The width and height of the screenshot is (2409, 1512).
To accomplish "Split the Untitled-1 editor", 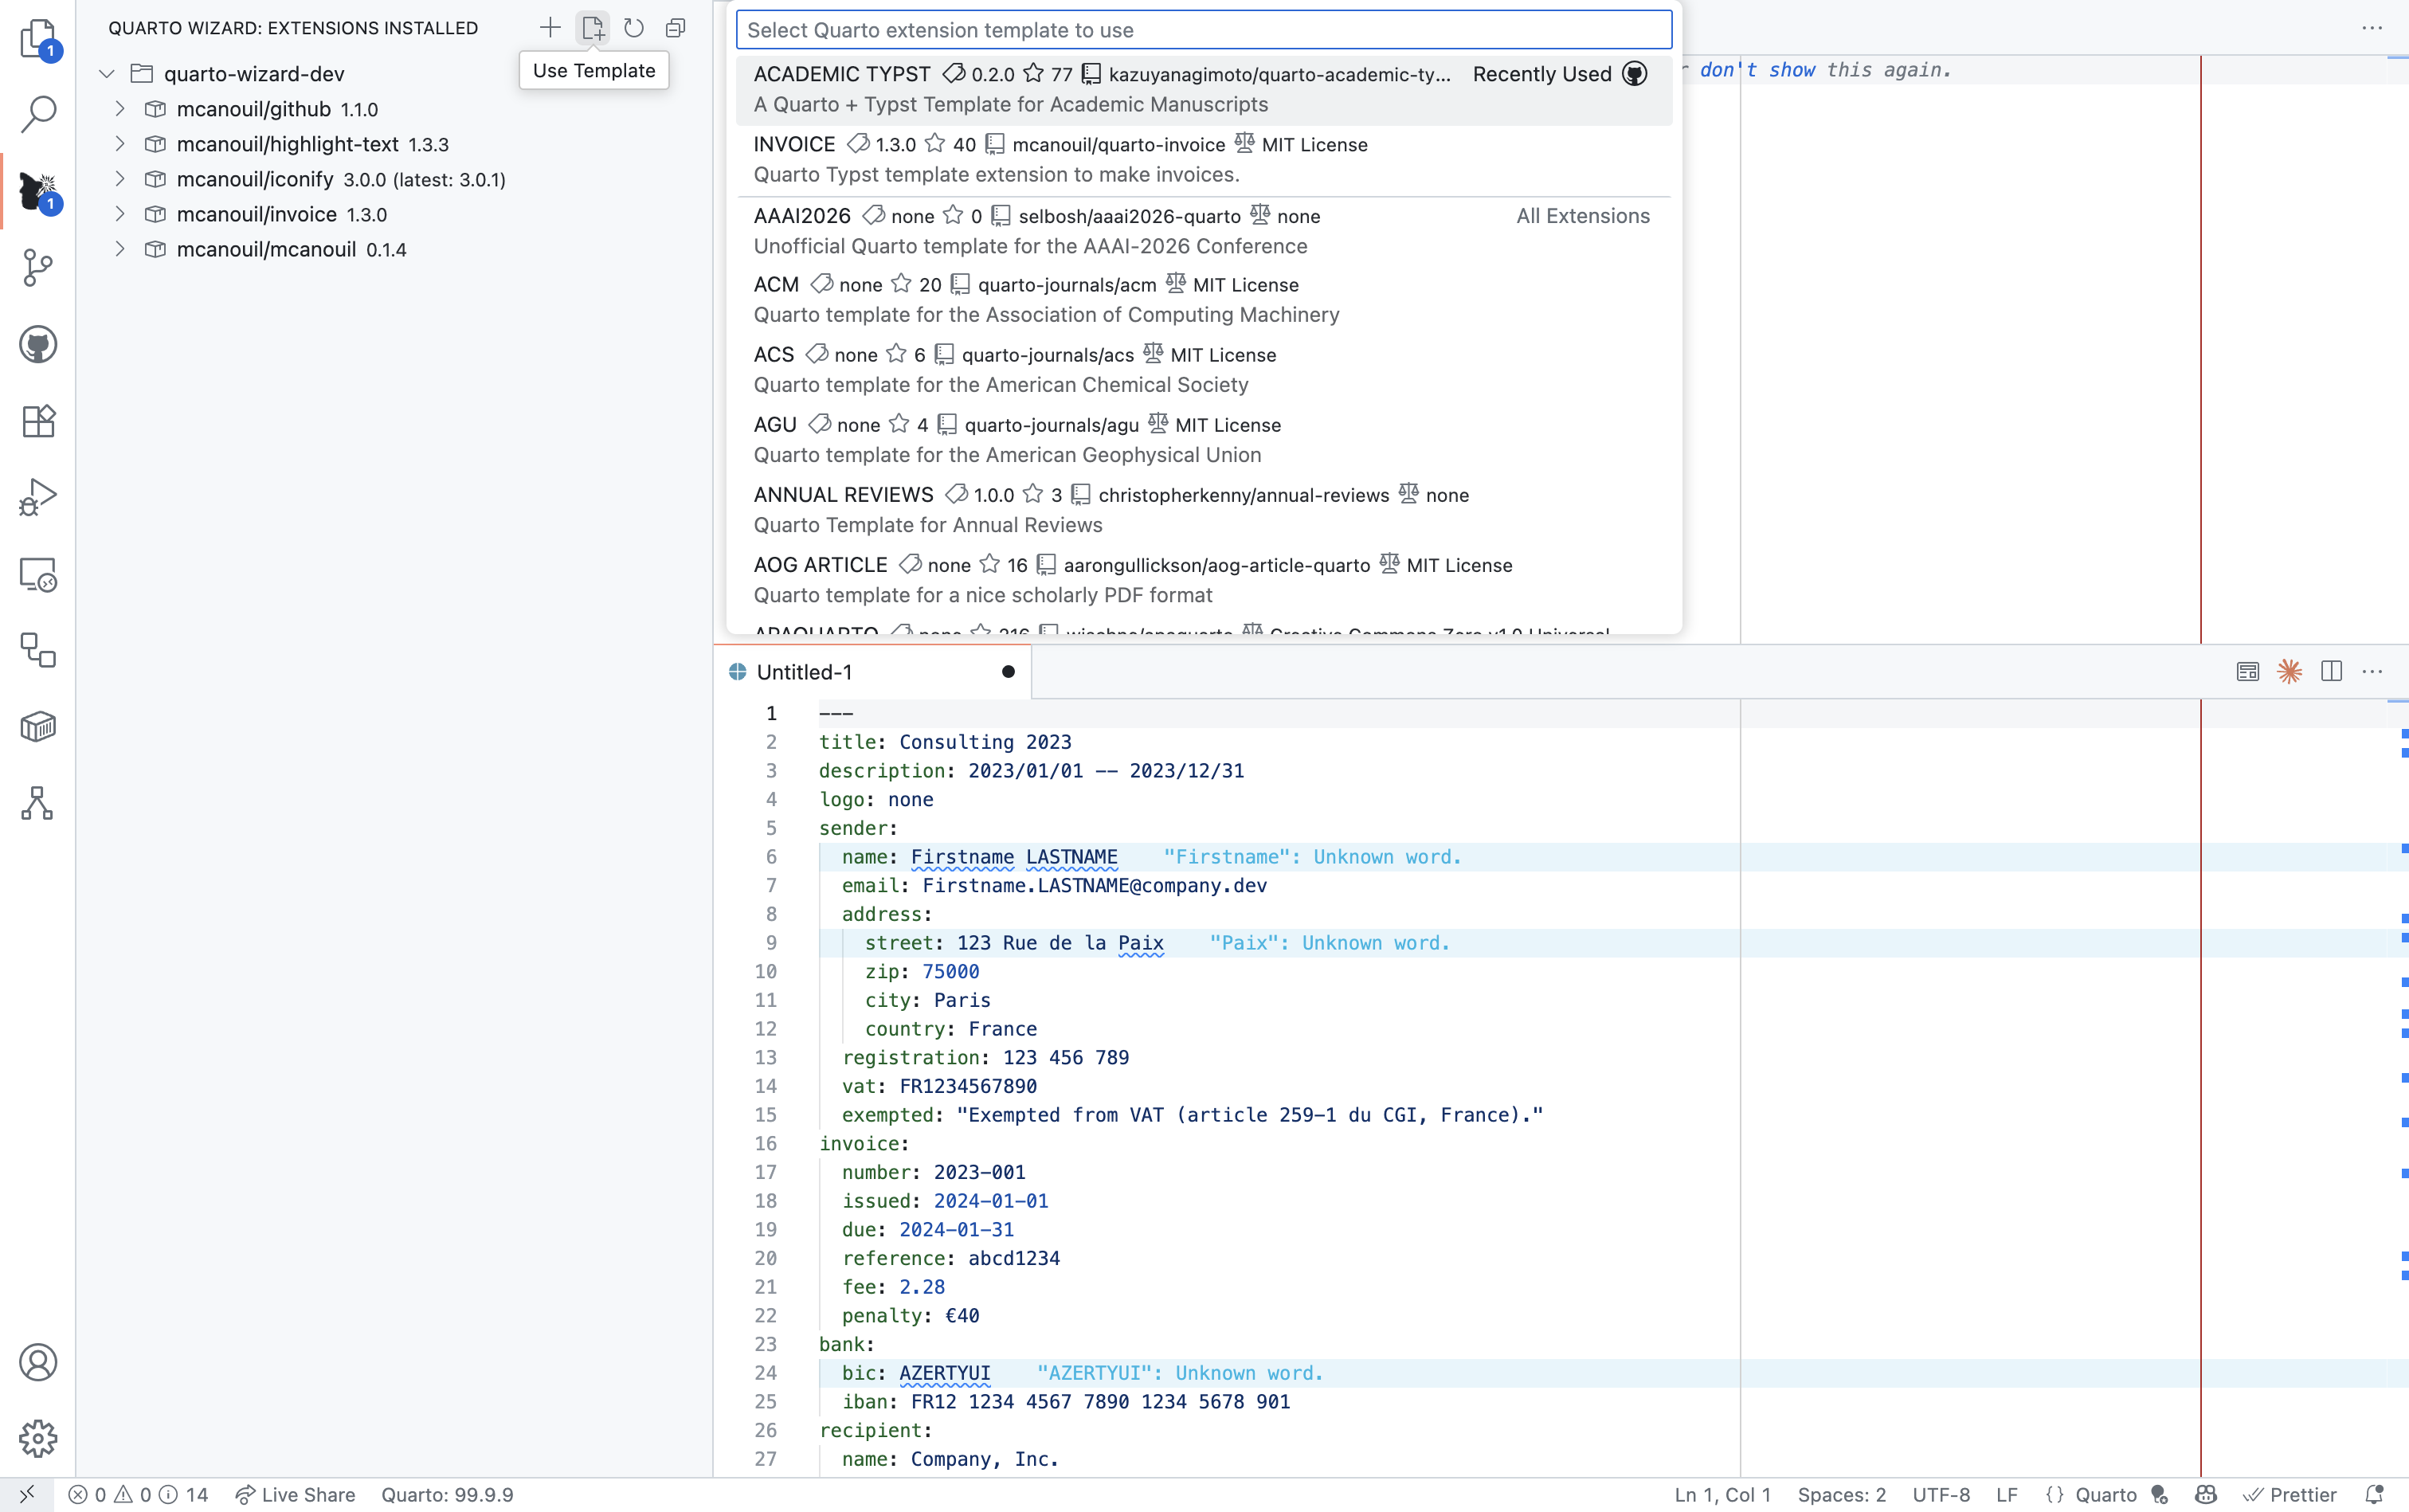I will (x=2331, y=671).
